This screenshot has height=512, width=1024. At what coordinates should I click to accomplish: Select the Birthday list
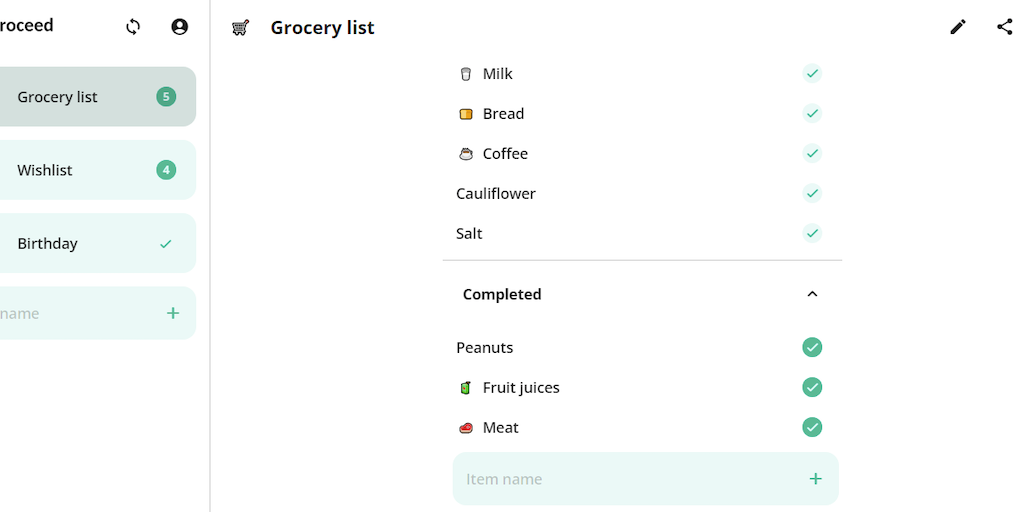pos(47,243)
